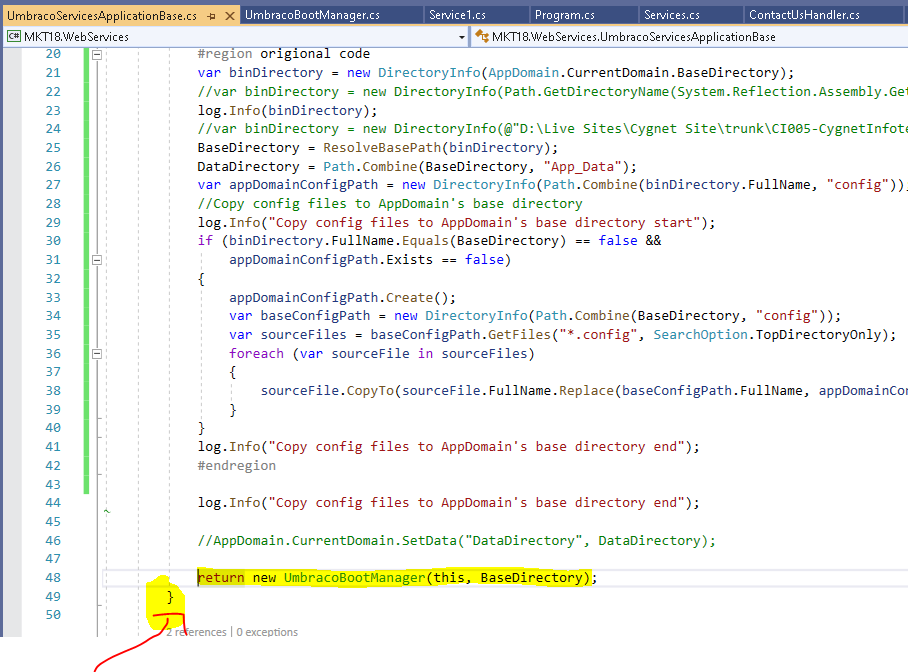Open the MKT18.WebServices project dropdown arrow
The width and height of the screenshot is (908, 672).
(x=461, y=36)
